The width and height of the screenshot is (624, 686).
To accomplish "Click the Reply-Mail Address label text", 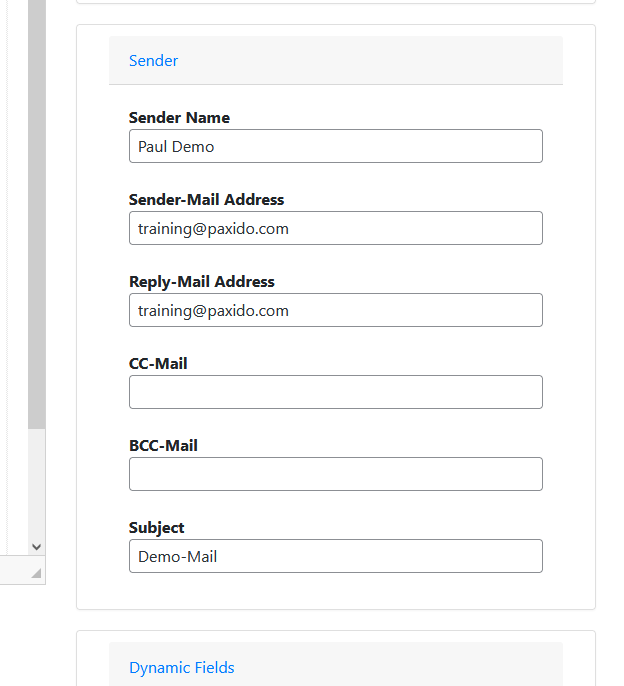I will point(201,282).
